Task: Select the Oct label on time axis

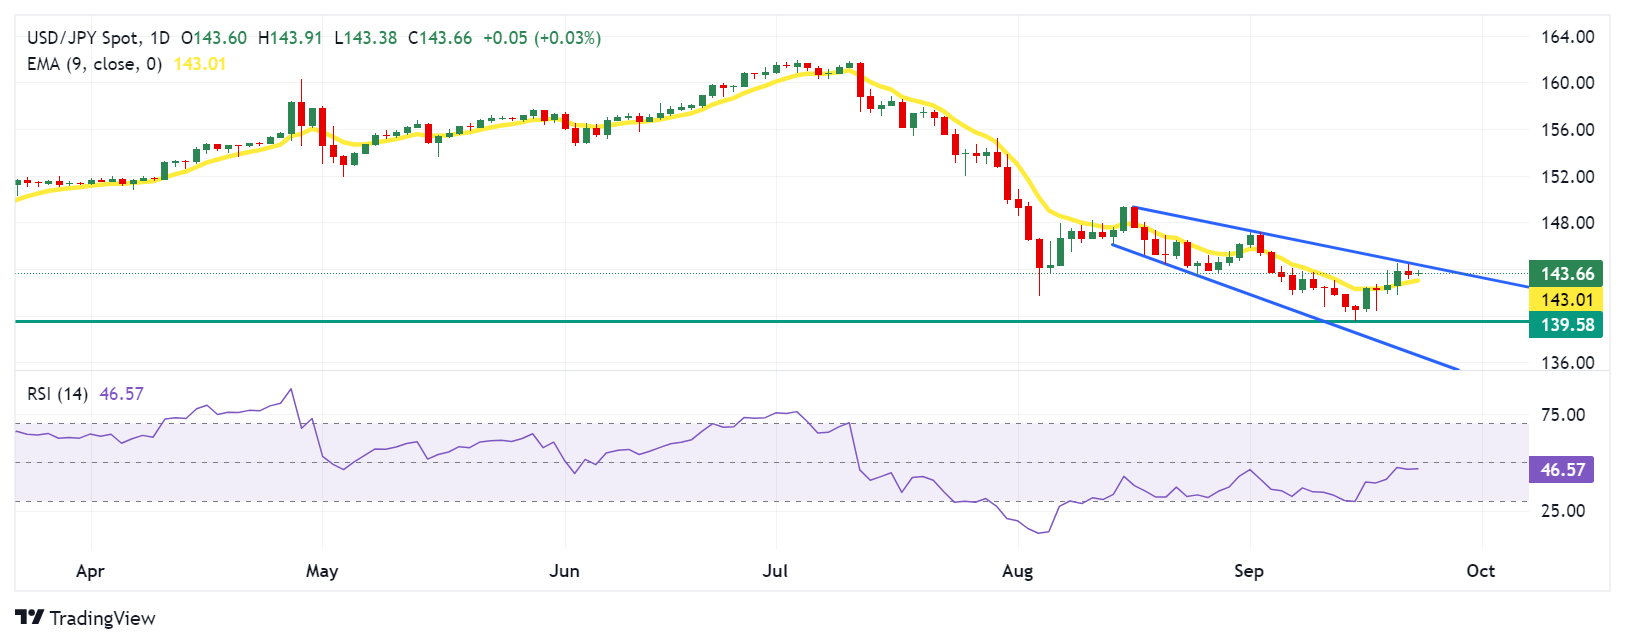Action: point(1480,571)
